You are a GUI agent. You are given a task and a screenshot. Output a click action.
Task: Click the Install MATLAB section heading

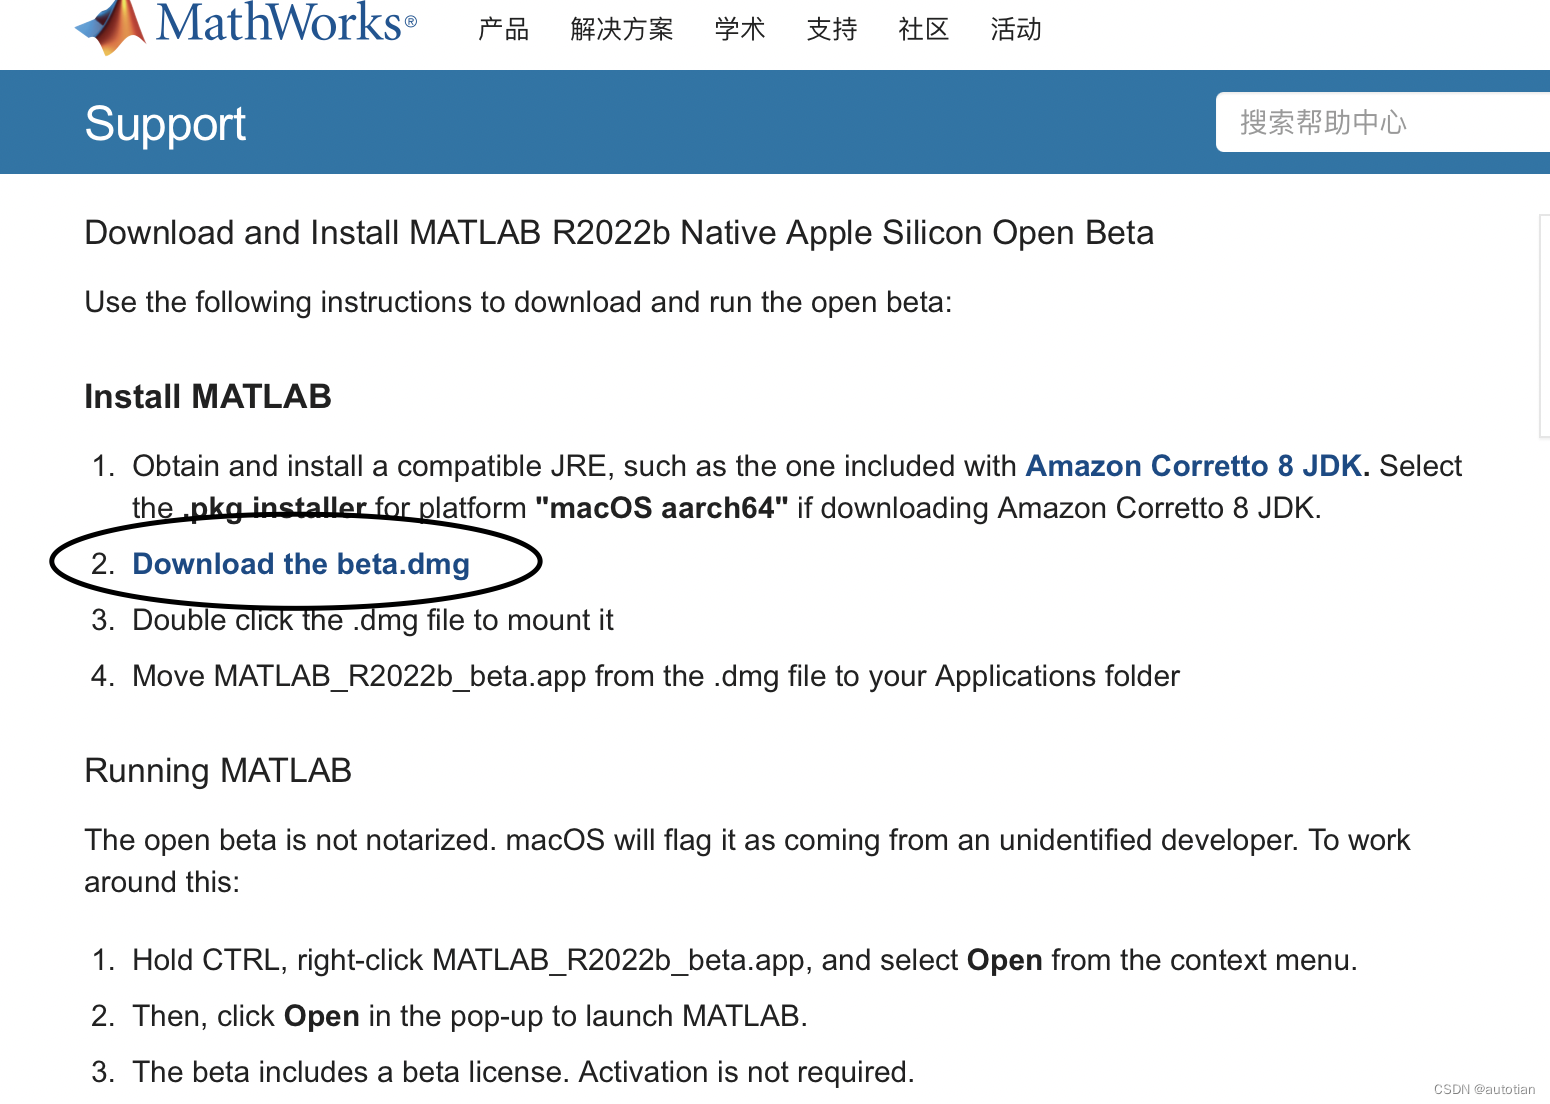coord(207,395)
